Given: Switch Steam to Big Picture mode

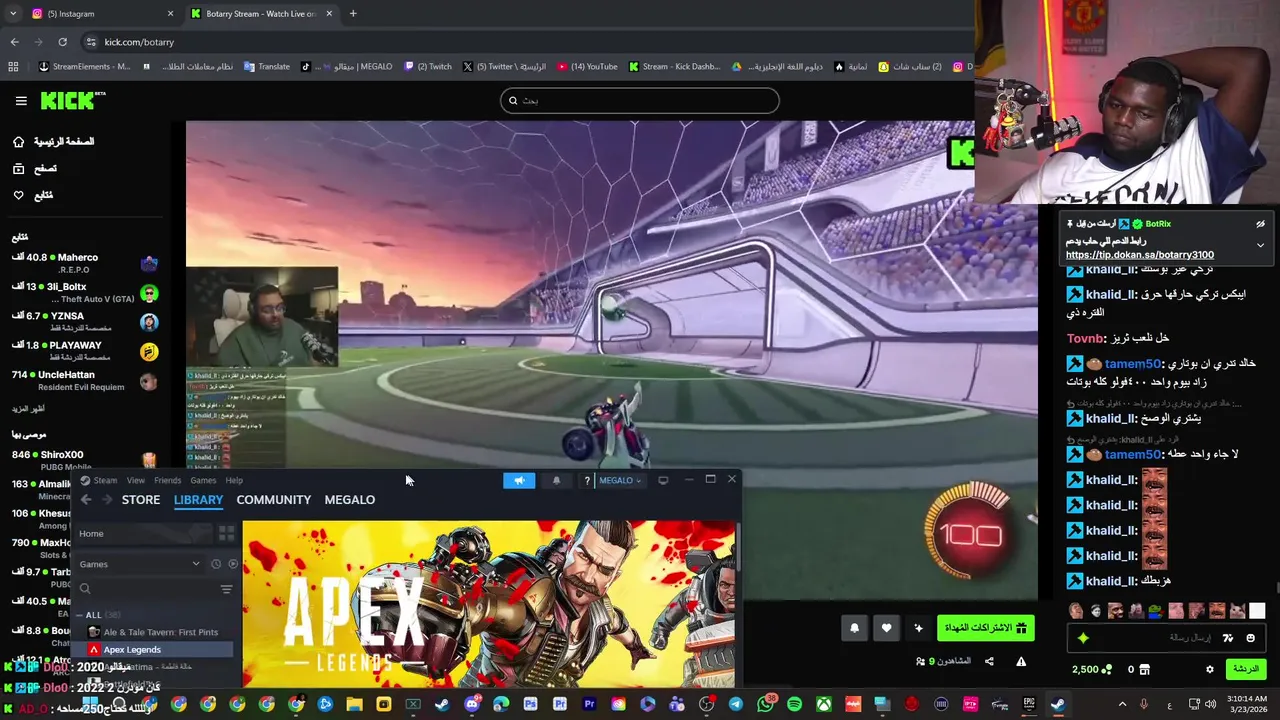Looking at the screenshot, I should click(x=663, y=480).
